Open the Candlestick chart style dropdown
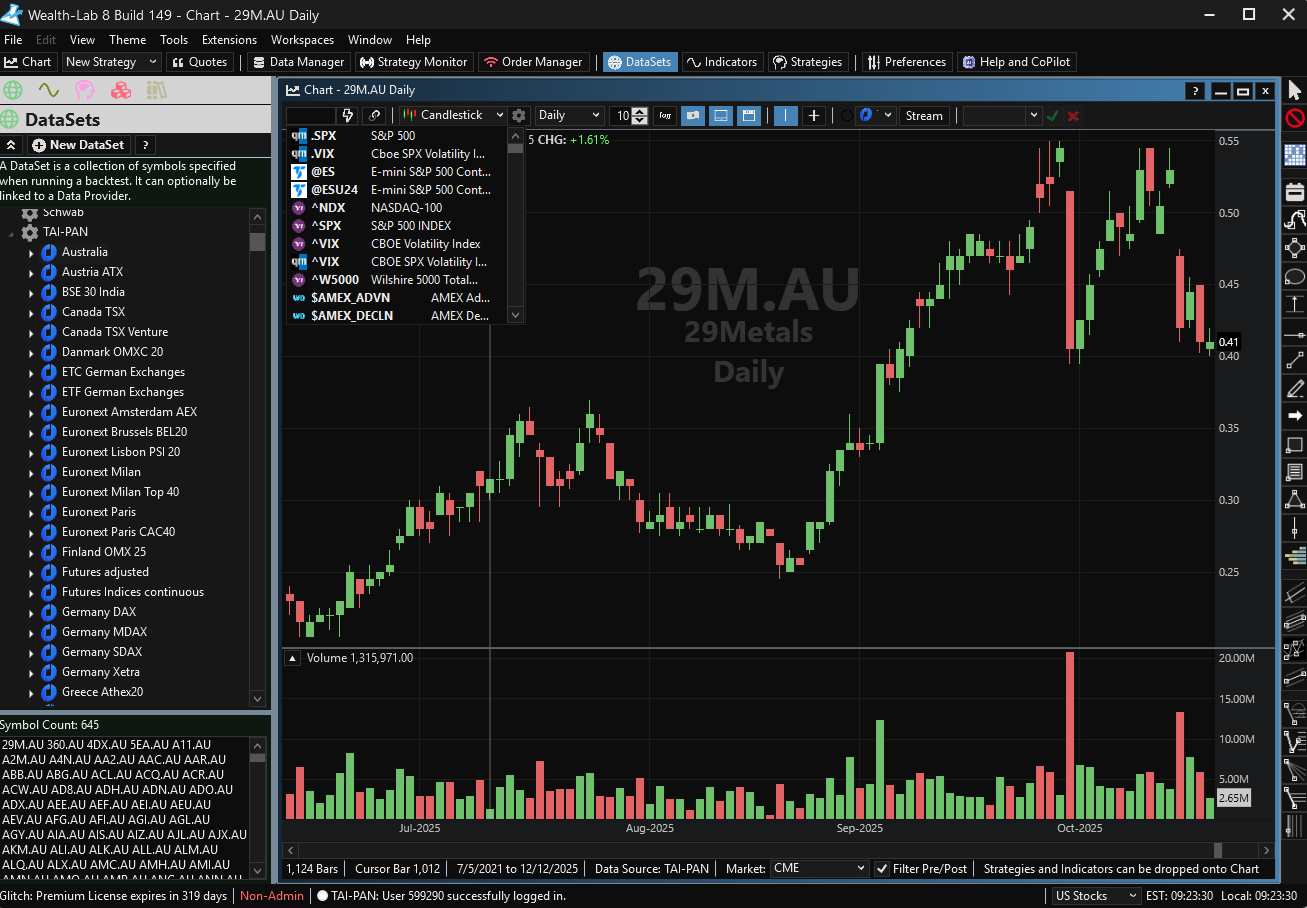Viewport: 1307px width, 908px height. click(x=453, y=116)
